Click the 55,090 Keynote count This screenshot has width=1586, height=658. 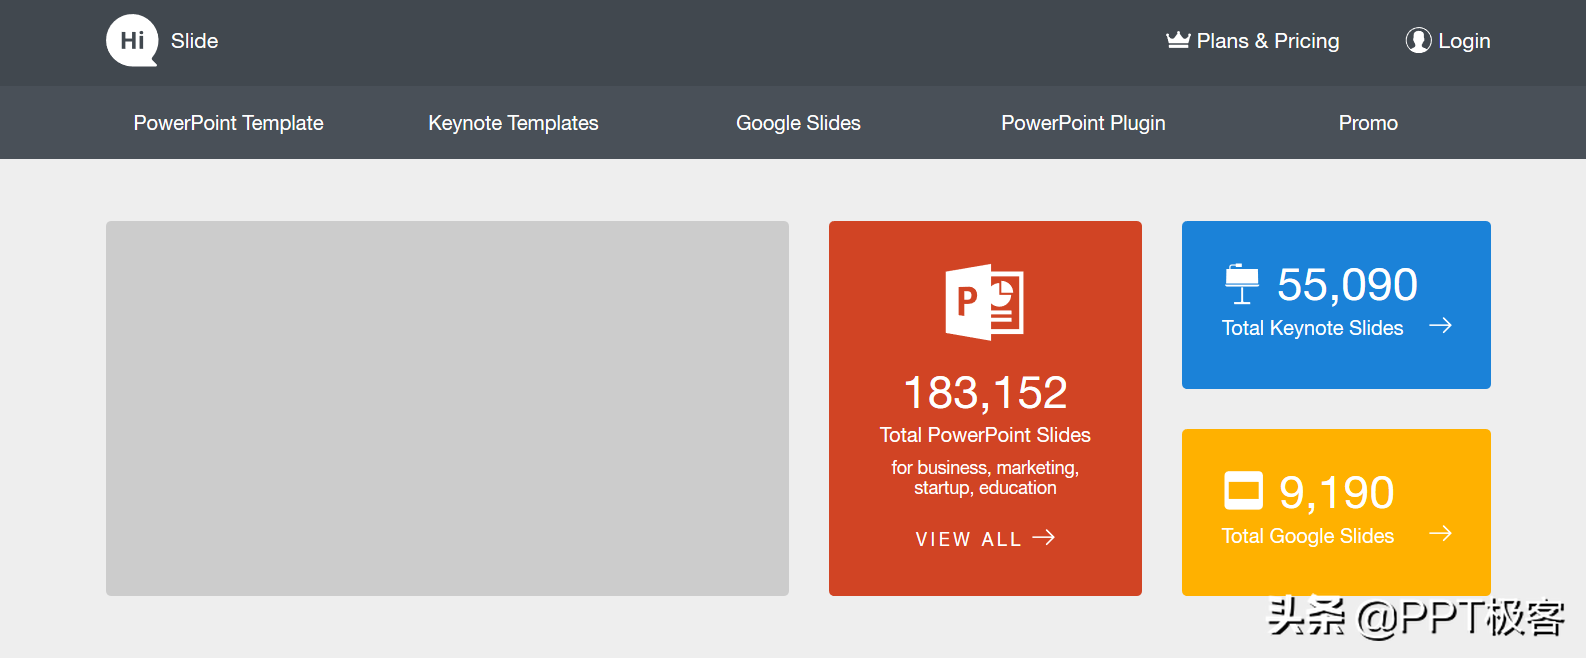1347,285
